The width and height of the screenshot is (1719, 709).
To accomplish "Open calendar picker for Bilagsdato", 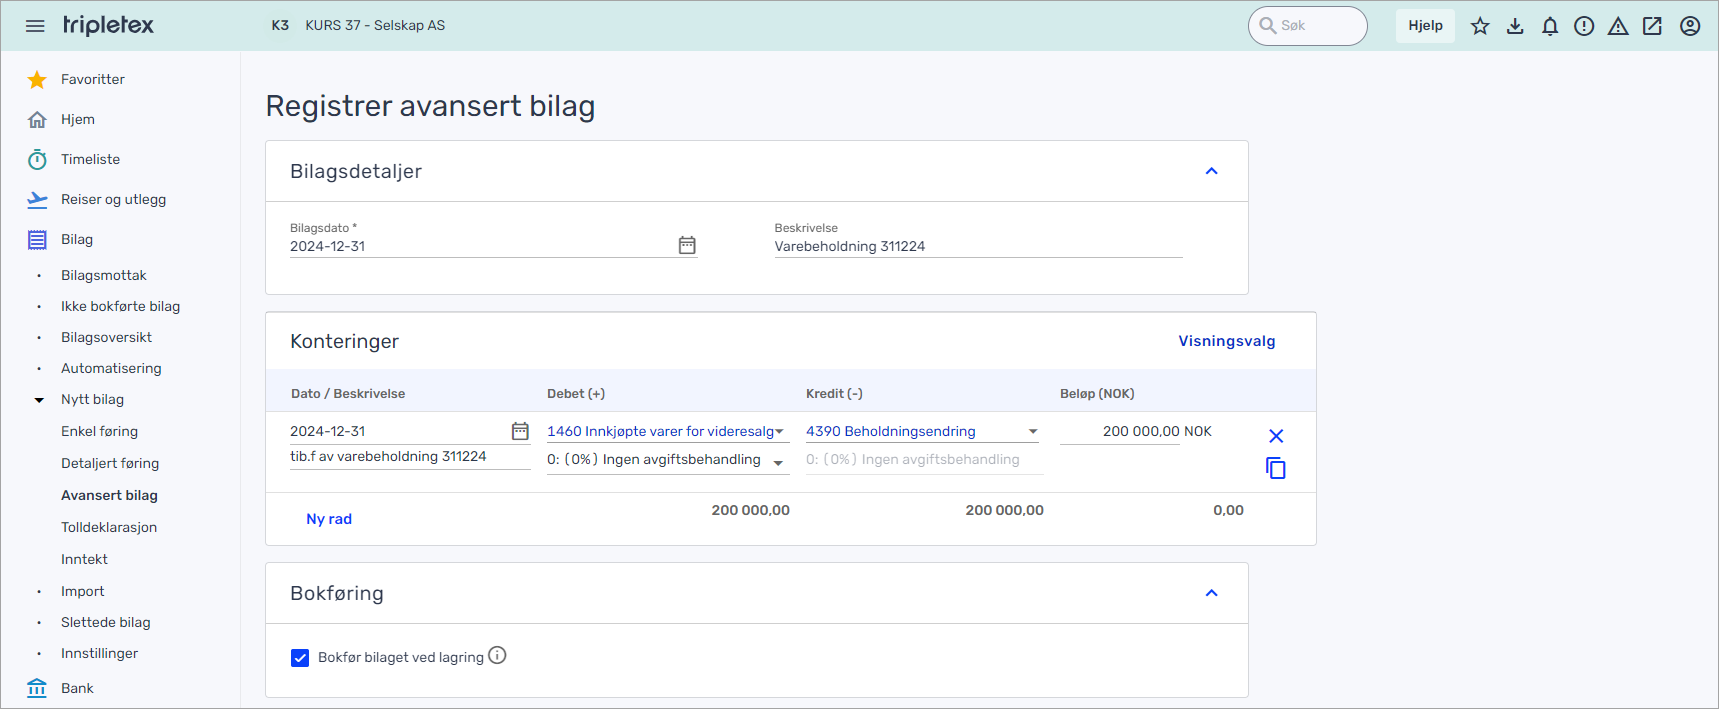I will tap(687, 245).
